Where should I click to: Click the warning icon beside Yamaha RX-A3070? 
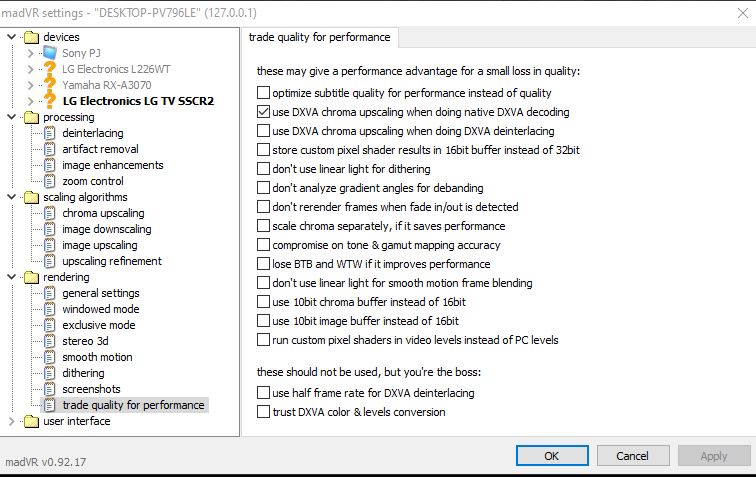(x=50, y=85)
